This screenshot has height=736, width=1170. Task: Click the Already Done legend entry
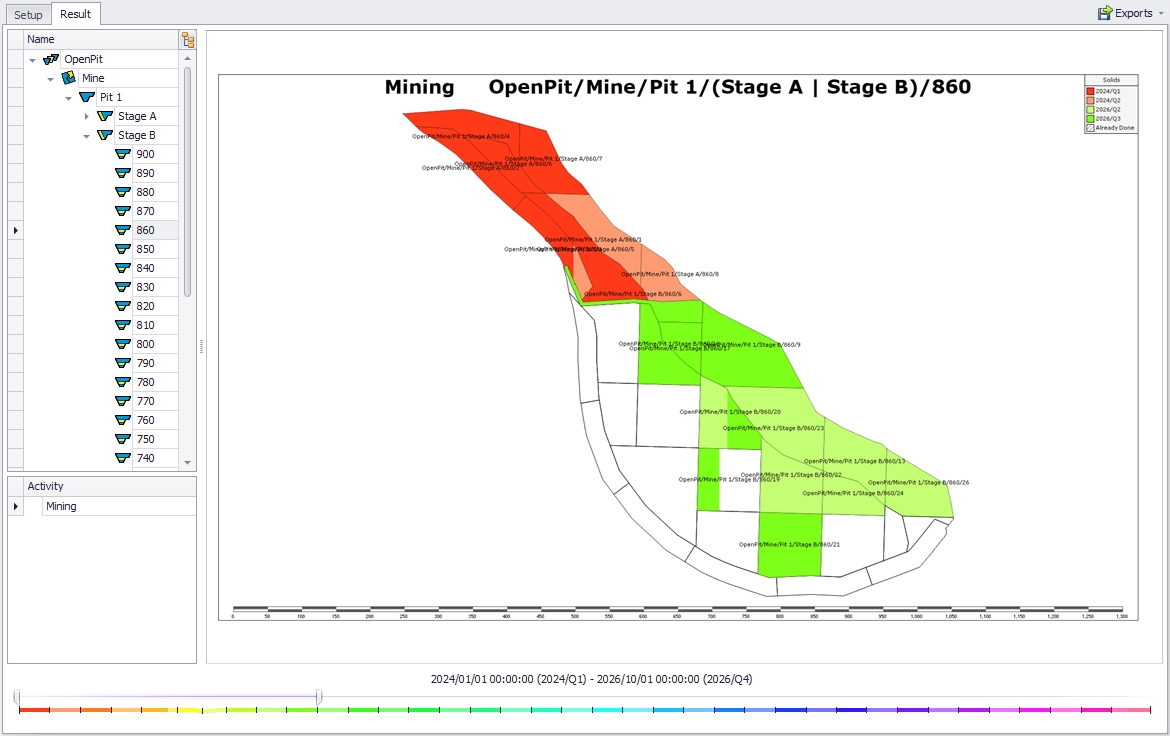(1111, 128)
